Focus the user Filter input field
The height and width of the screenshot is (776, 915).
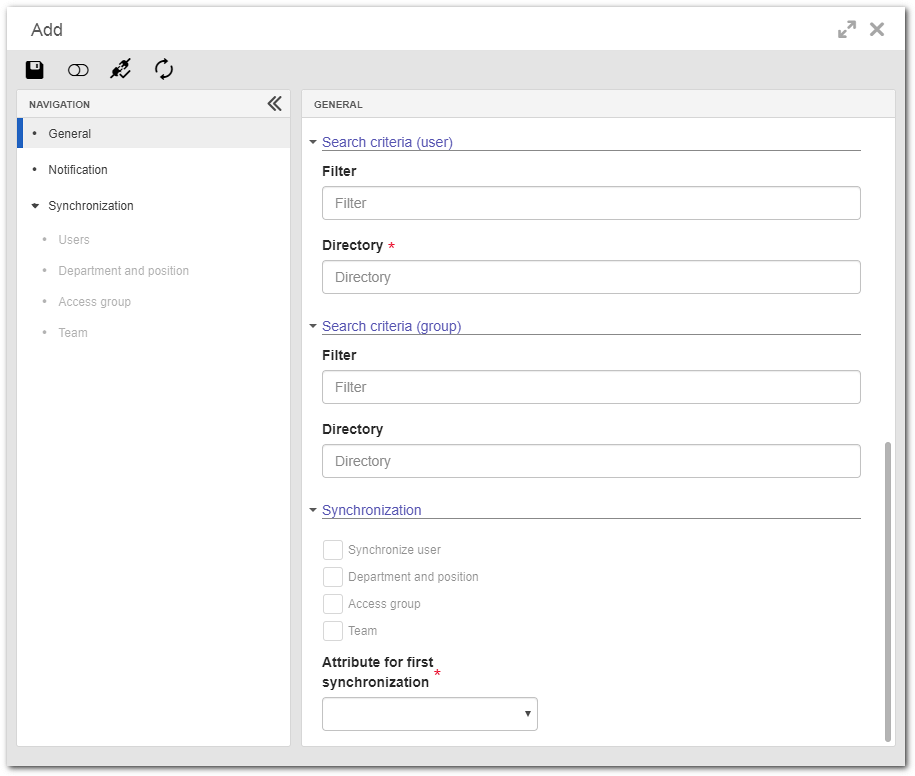coord(591,203)
